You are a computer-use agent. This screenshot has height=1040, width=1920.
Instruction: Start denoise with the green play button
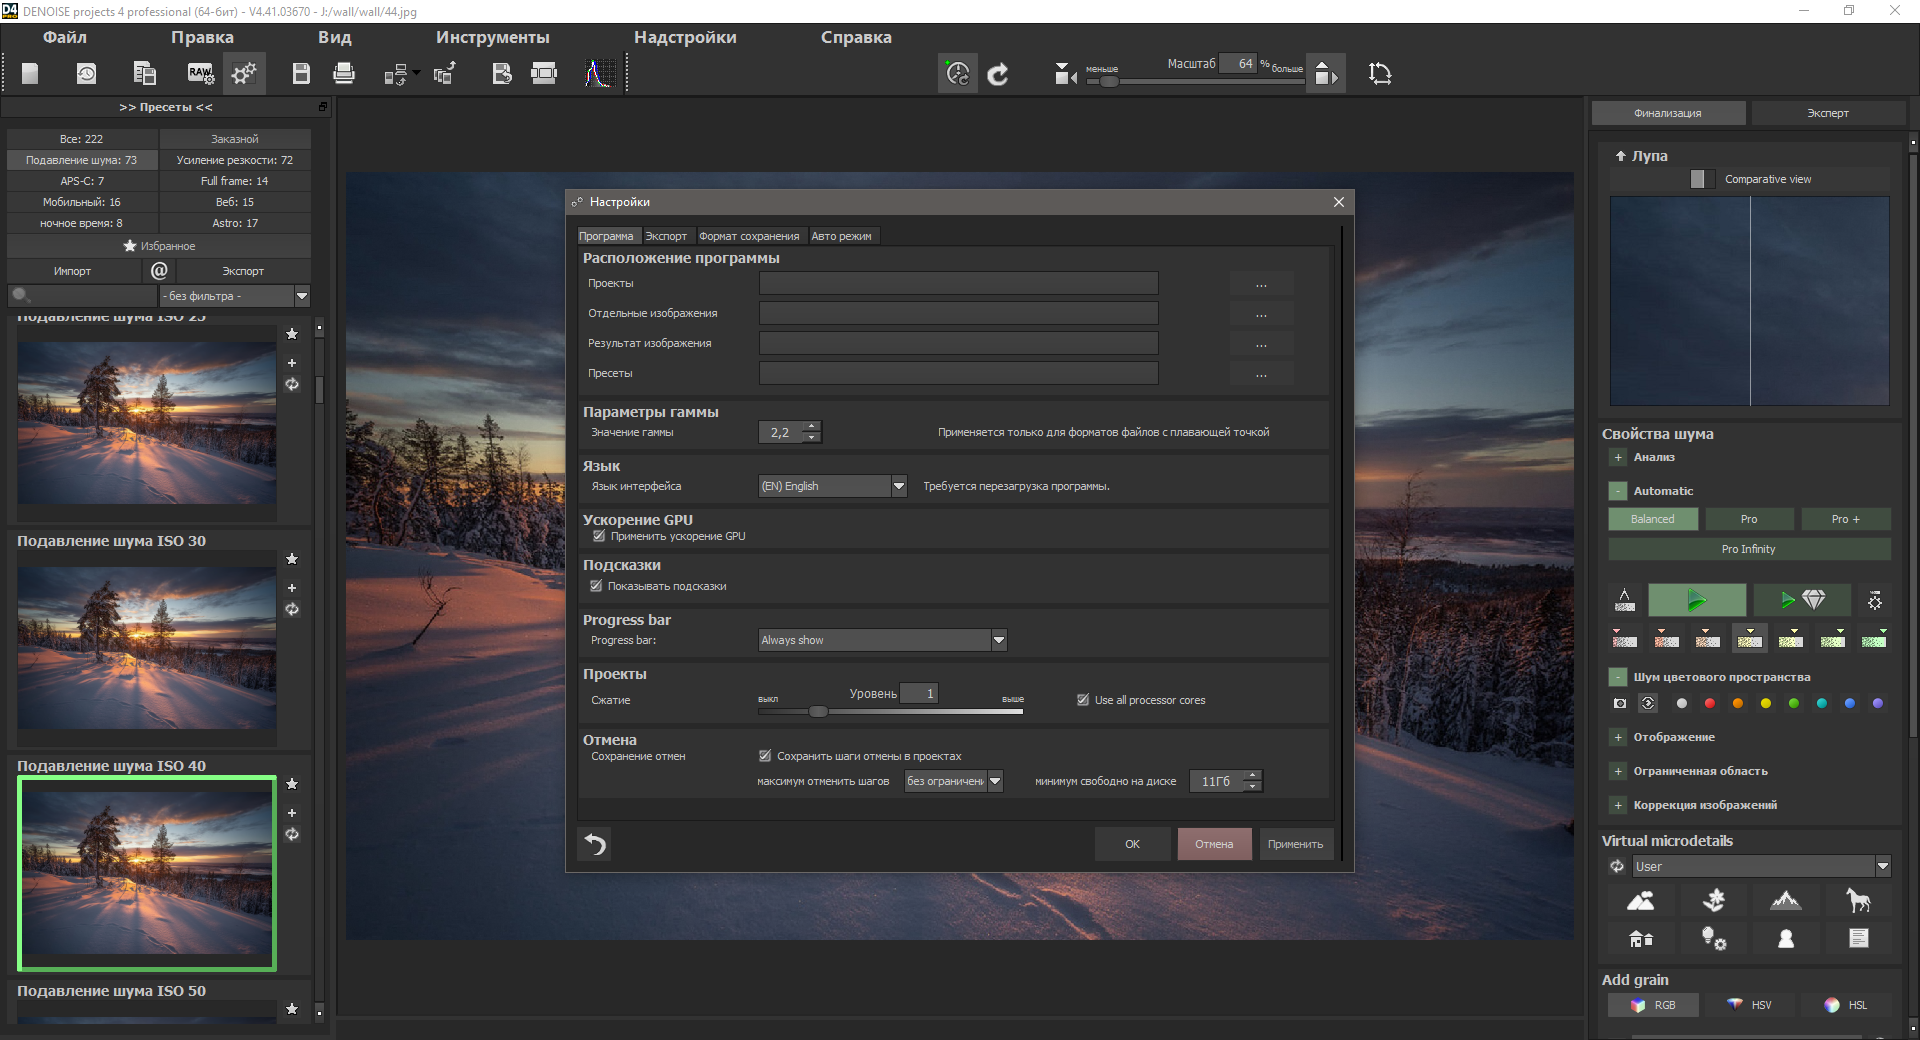tap(1697, 600)
